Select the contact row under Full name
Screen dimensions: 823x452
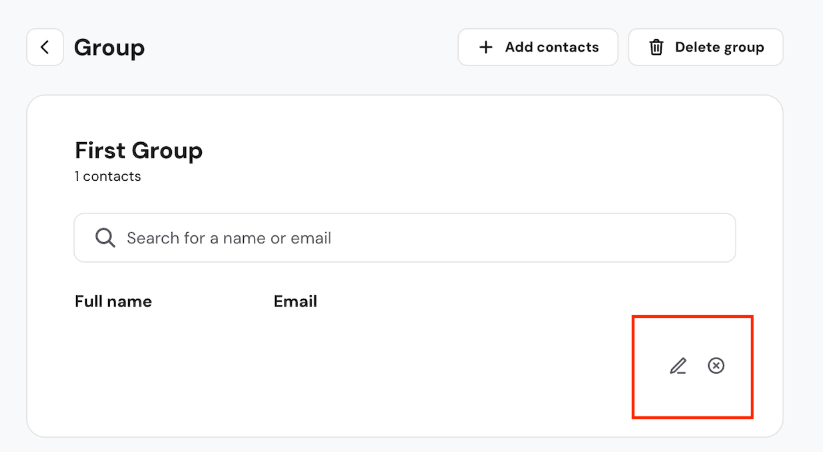point(150,366)
